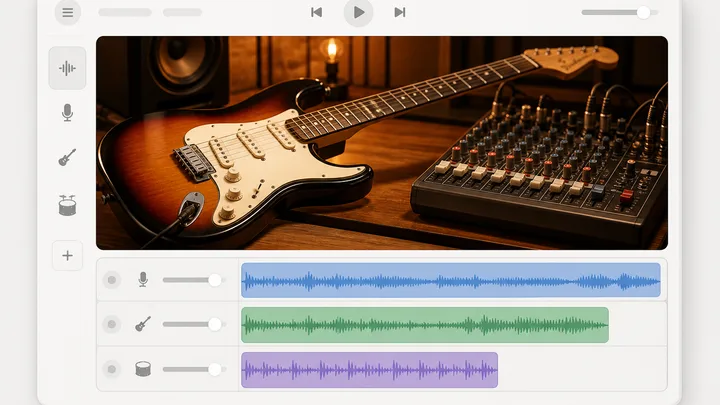
Task: Select the microphone tool in sidebar
Action: [x=68, y=113]
